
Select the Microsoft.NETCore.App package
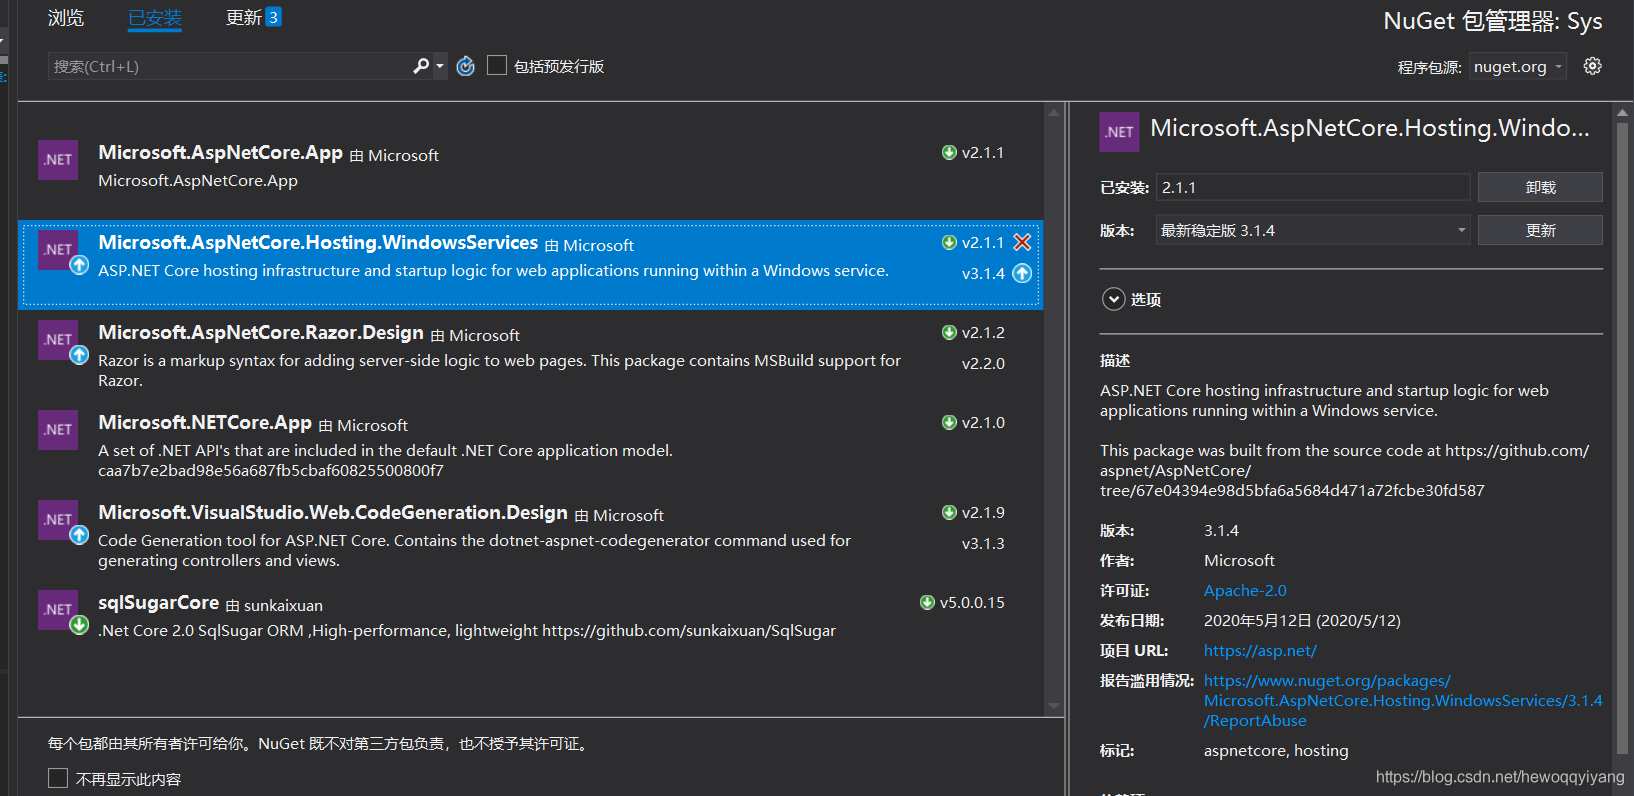point(530,445)
